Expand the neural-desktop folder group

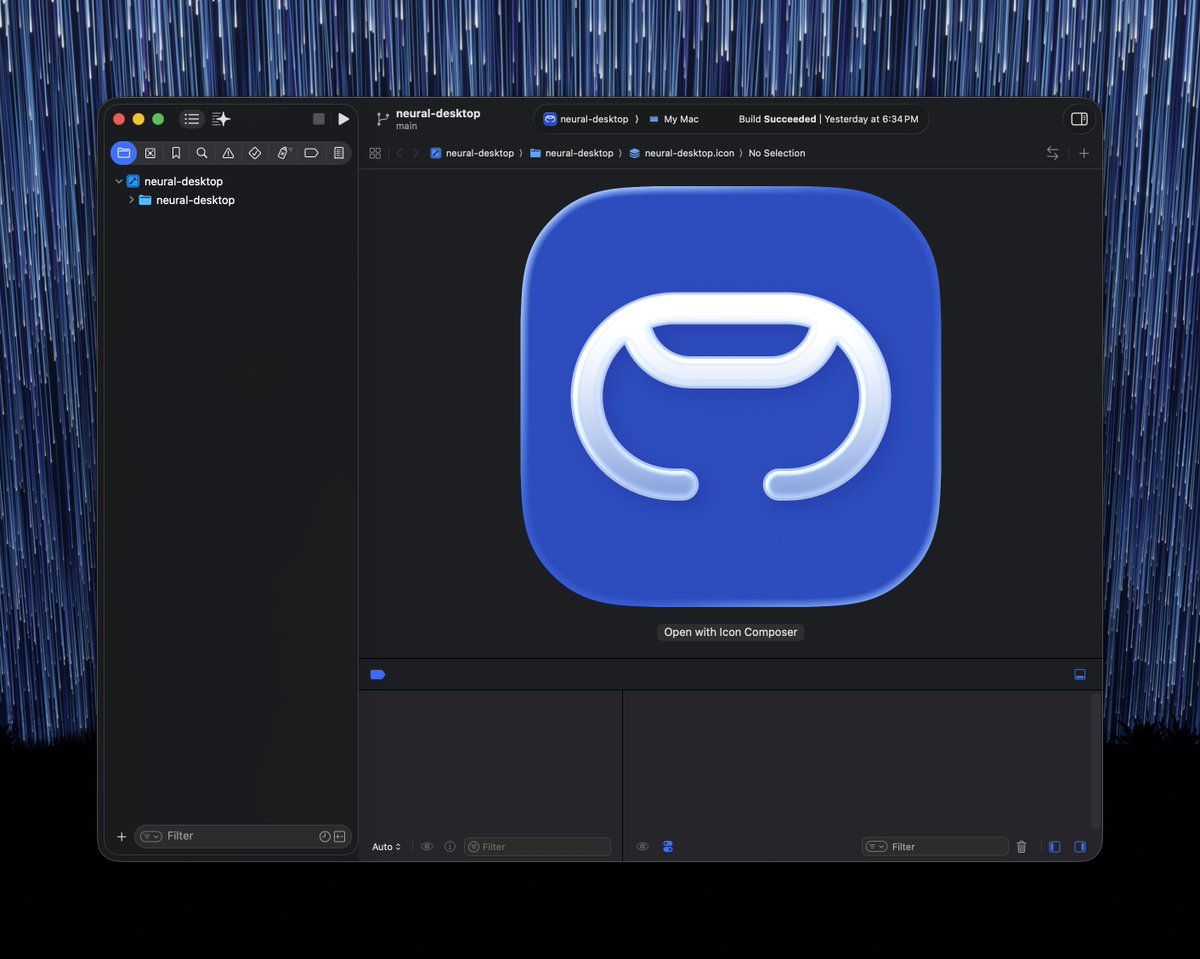131,200
